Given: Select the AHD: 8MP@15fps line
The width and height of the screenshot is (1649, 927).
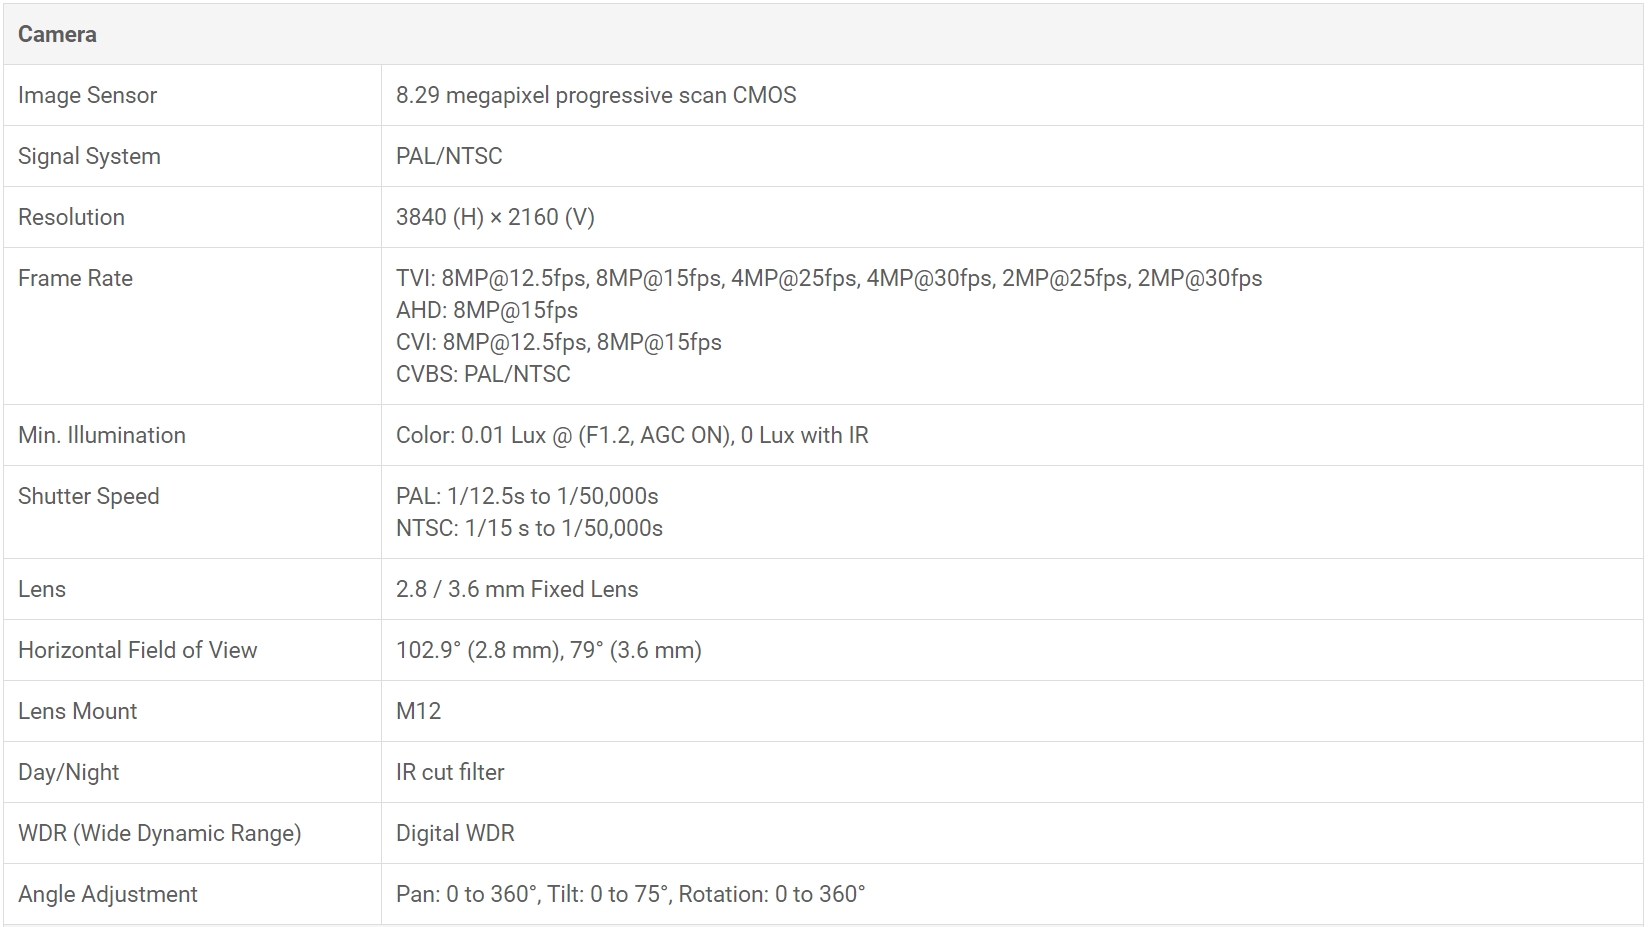Looking at the screenshot, I should click(486, 310).
